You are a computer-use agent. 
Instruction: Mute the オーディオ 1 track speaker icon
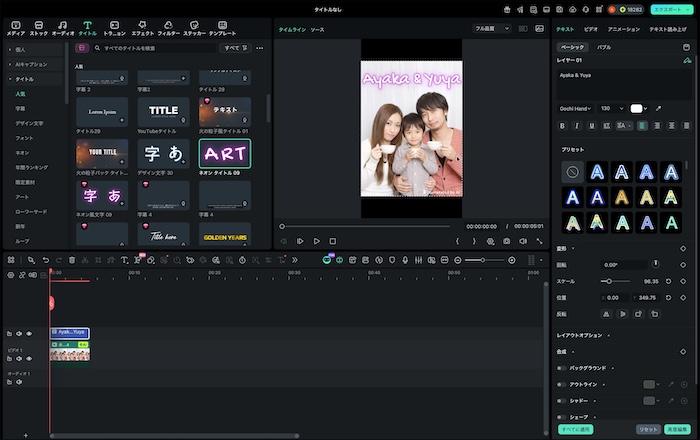tap(19, 382)
